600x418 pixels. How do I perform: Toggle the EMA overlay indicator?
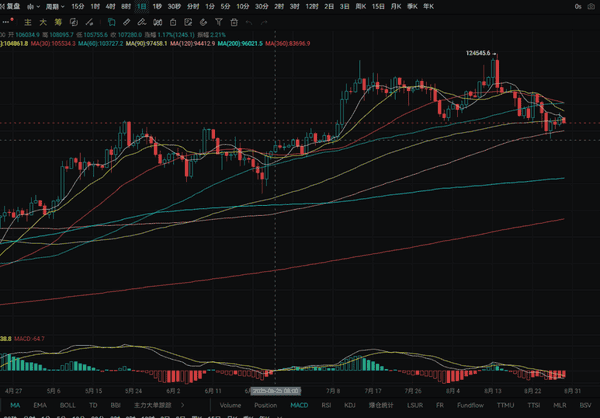pos(40,406)
